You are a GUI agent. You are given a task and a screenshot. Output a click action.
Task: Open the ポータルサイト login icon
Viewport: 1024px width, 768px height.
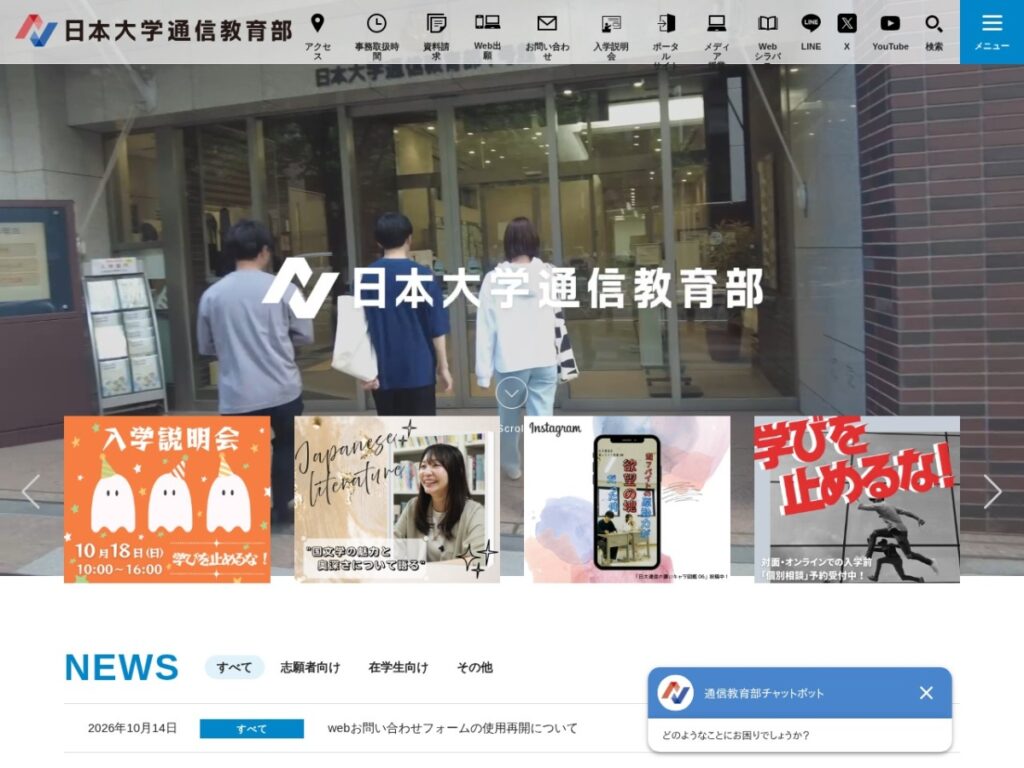coord(665,24)
